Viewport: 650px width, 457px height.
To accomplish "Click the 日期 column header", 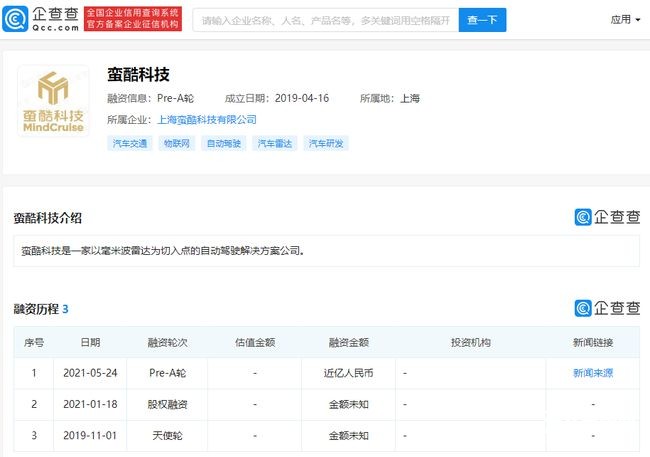I will tap(90, 342).
